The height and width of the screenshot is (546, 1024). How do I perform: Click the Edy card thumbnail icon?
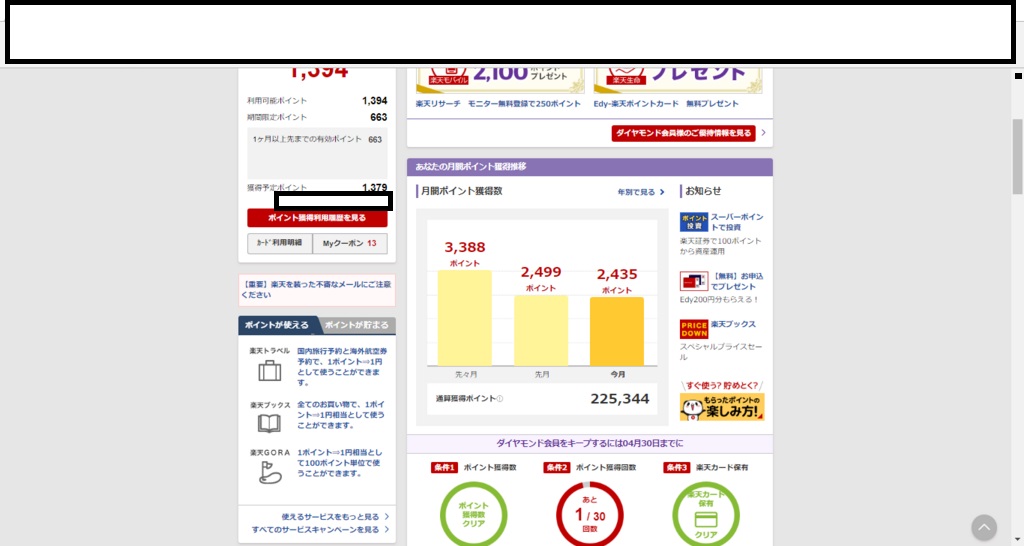pos(694,281)
